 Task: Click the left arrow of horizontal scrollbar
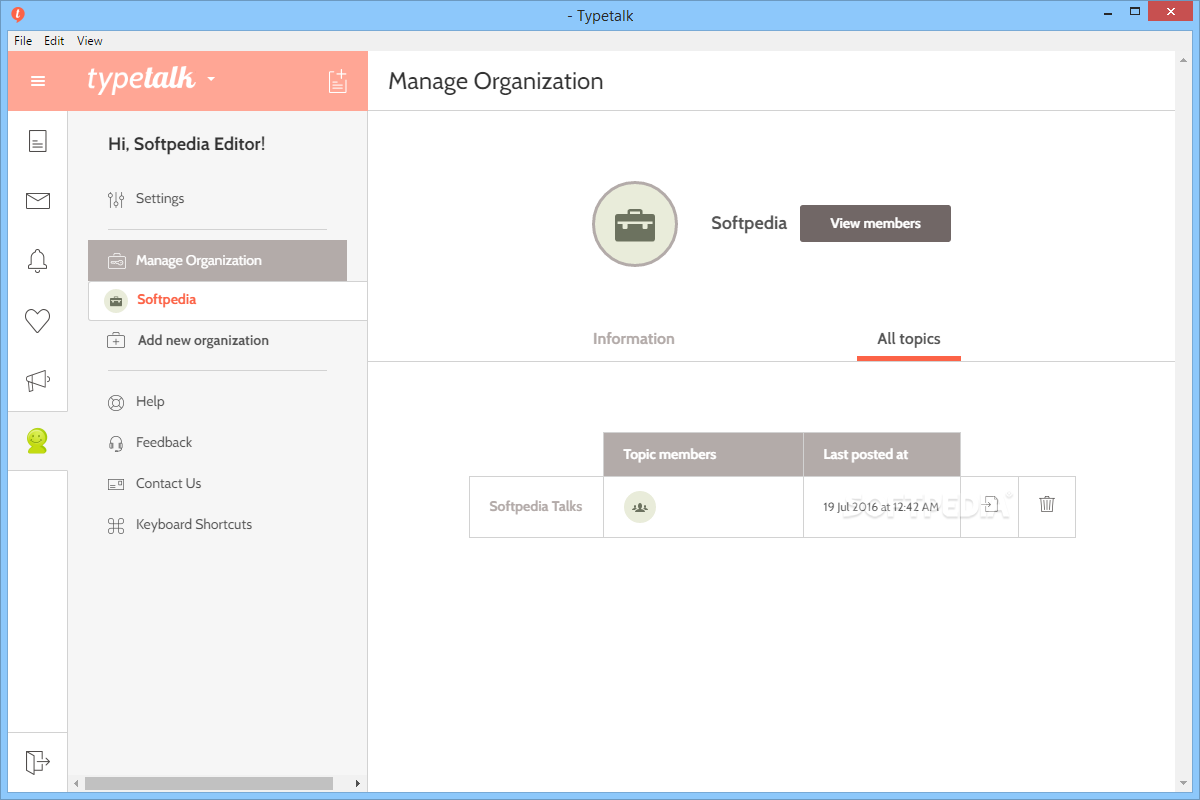(77, 783)
